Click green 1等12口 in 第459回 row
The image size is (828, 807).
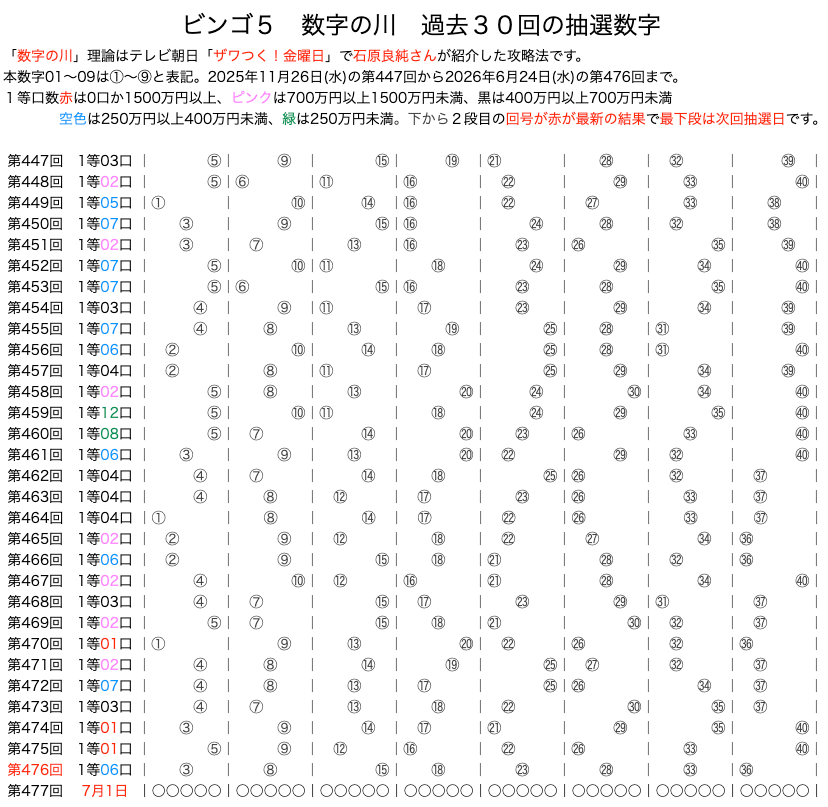(105, 412)
